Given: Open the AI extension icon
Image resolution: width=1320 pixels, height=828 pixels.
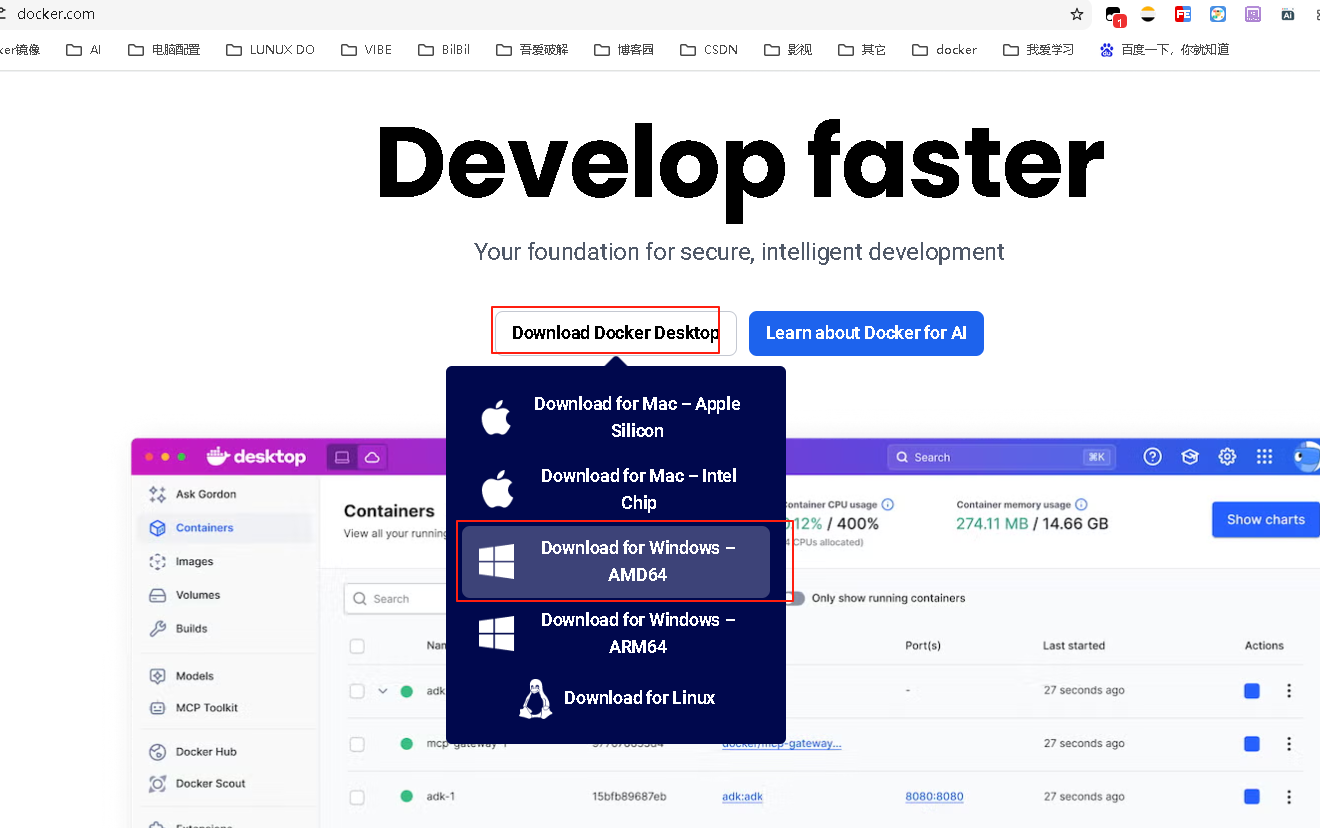Looking at the screenshot, I should pyautogui.click(x=1288, y=14).
